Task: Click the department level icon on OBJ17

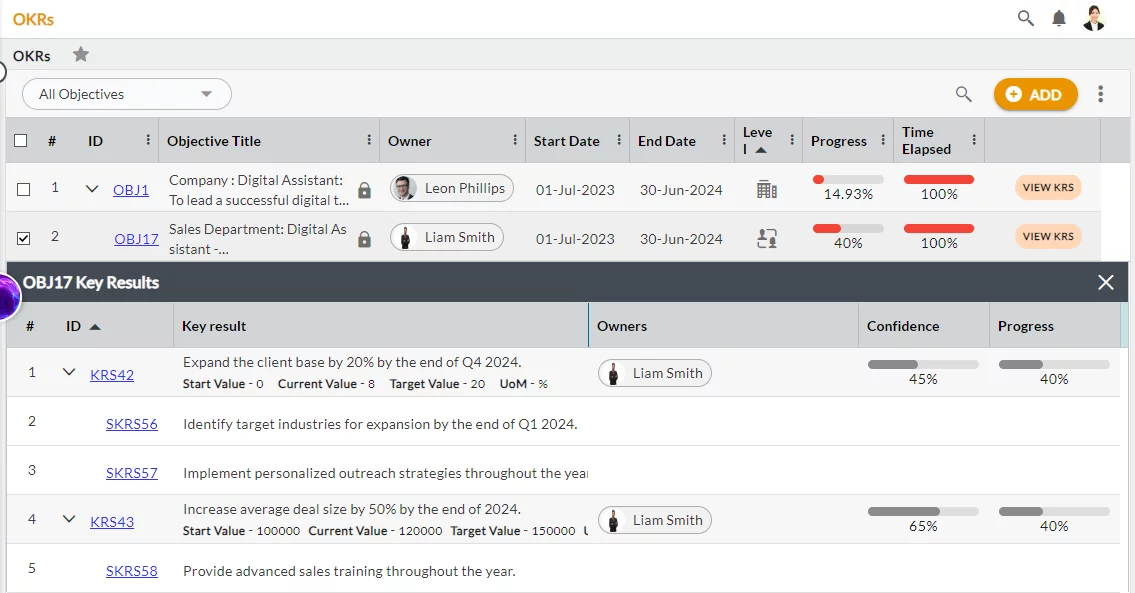Action: click(x=765, y=237)
